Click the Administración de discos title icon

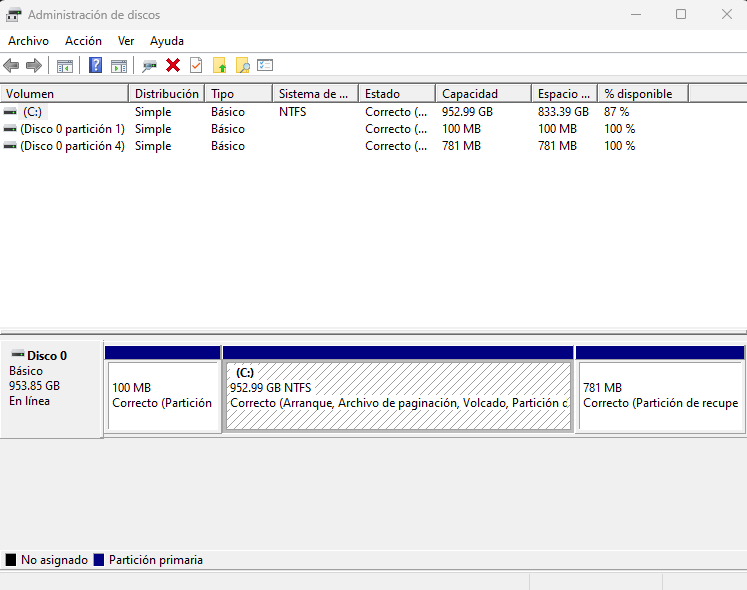point(13,15)
